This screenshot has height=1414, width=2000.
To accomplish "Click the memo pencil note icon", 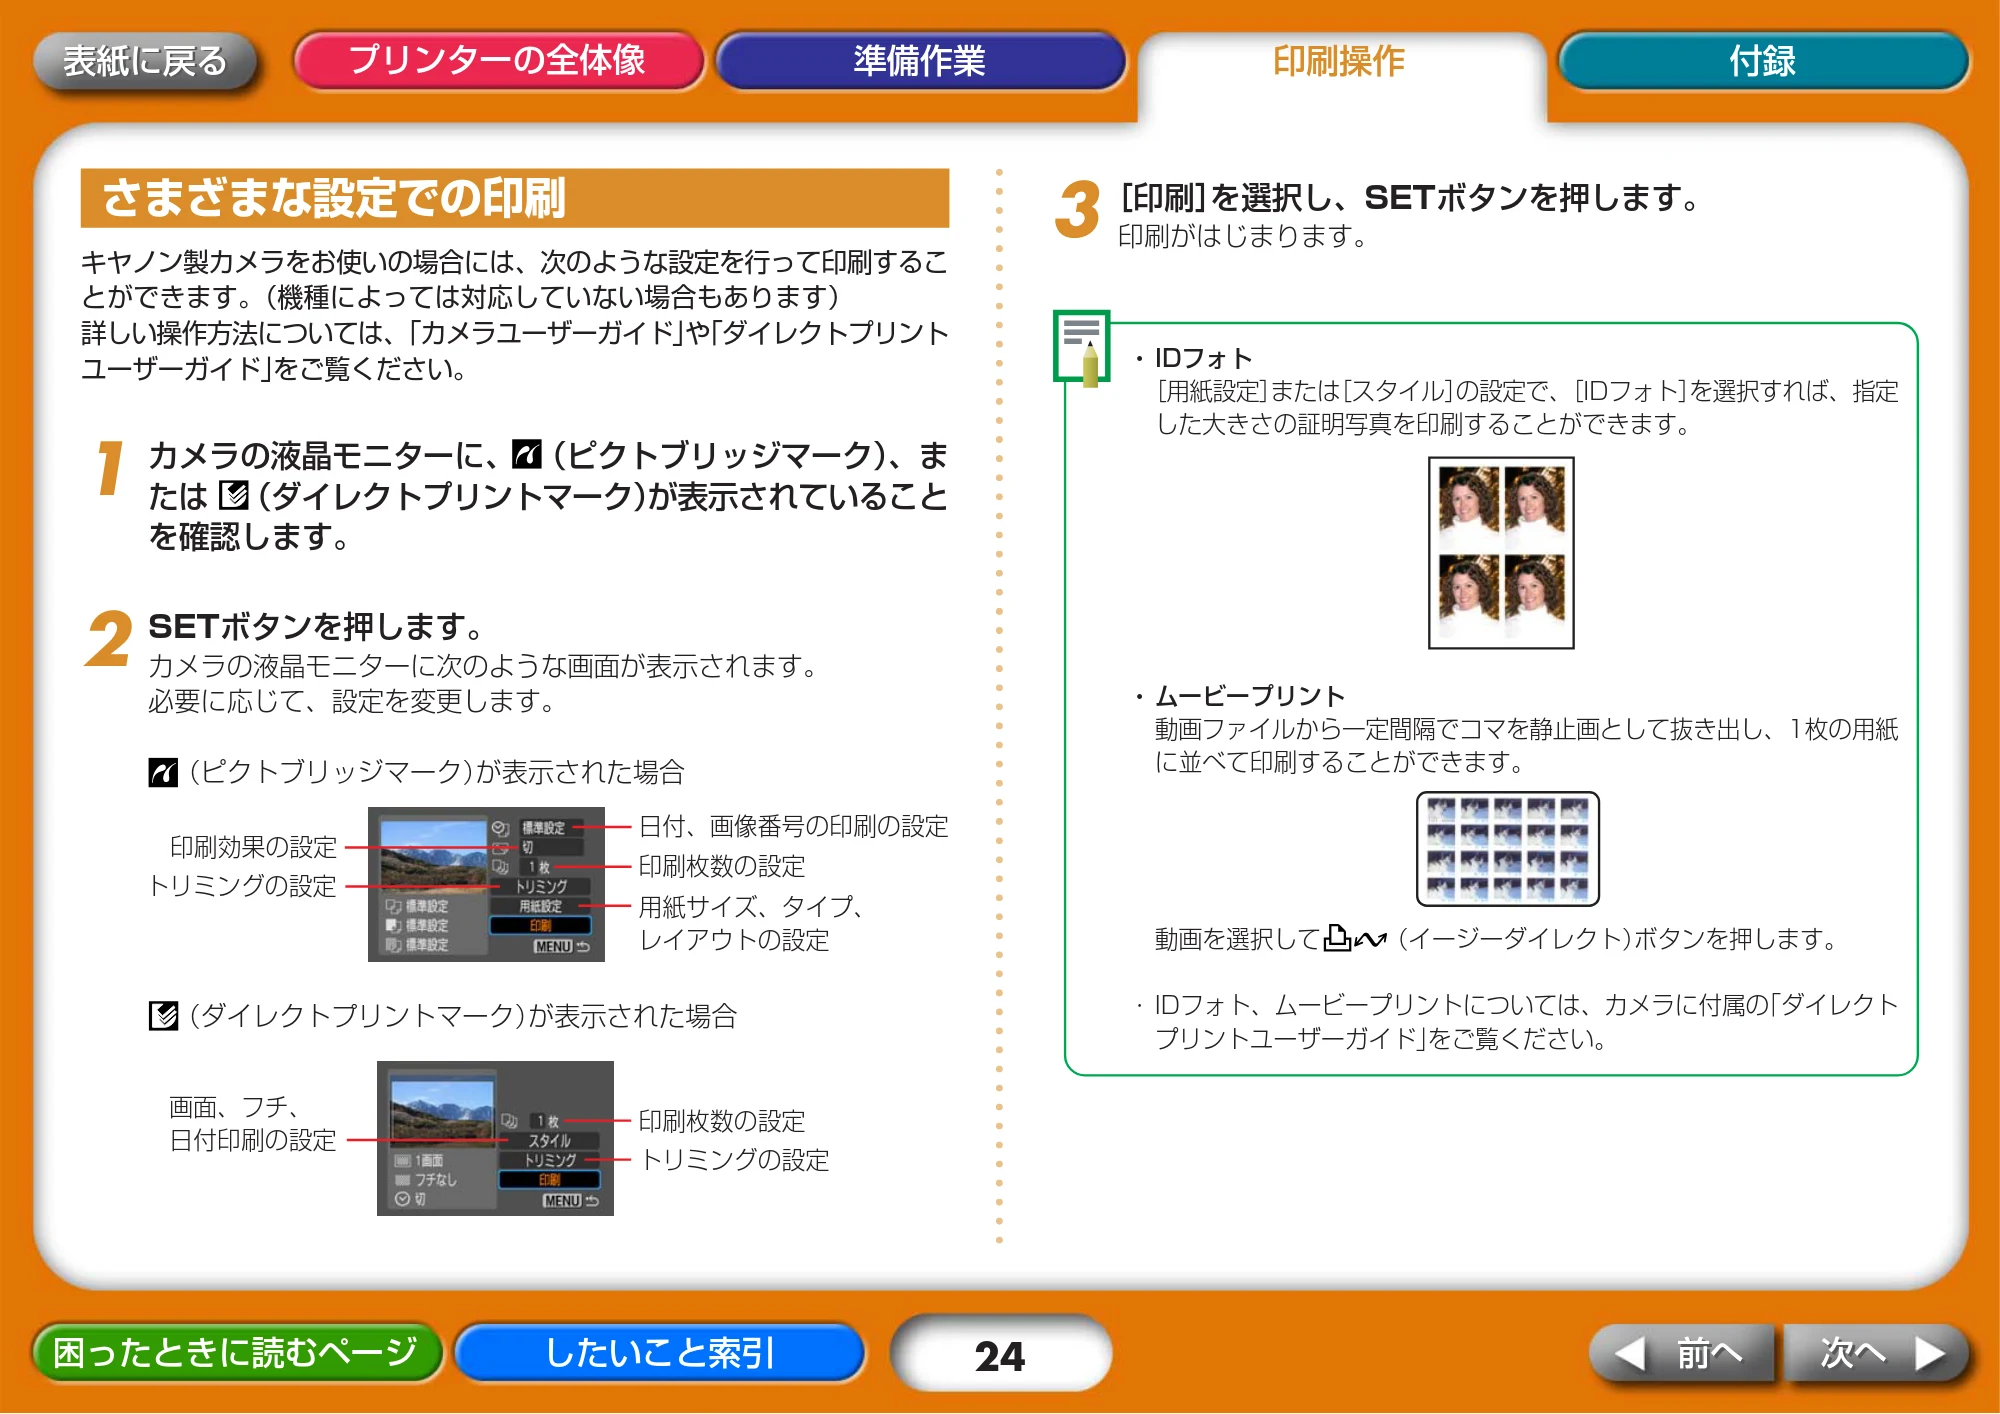I will 1082,347.
